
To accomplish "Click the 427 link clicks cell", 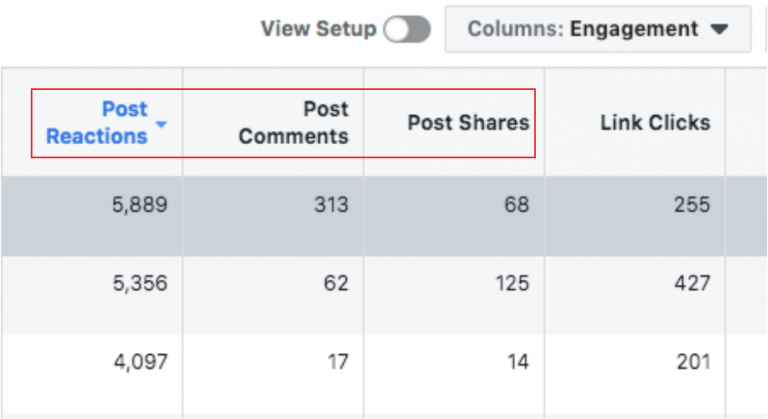I will [691, 284].
